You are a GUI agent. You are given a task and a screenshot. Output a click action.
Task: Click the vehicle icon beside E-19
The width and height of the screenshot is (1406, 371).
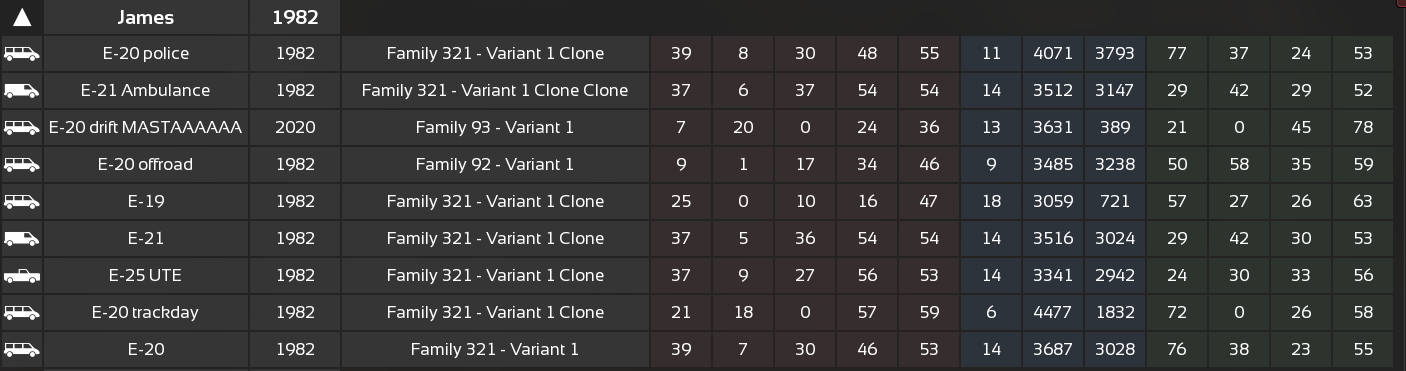(21, 202)
